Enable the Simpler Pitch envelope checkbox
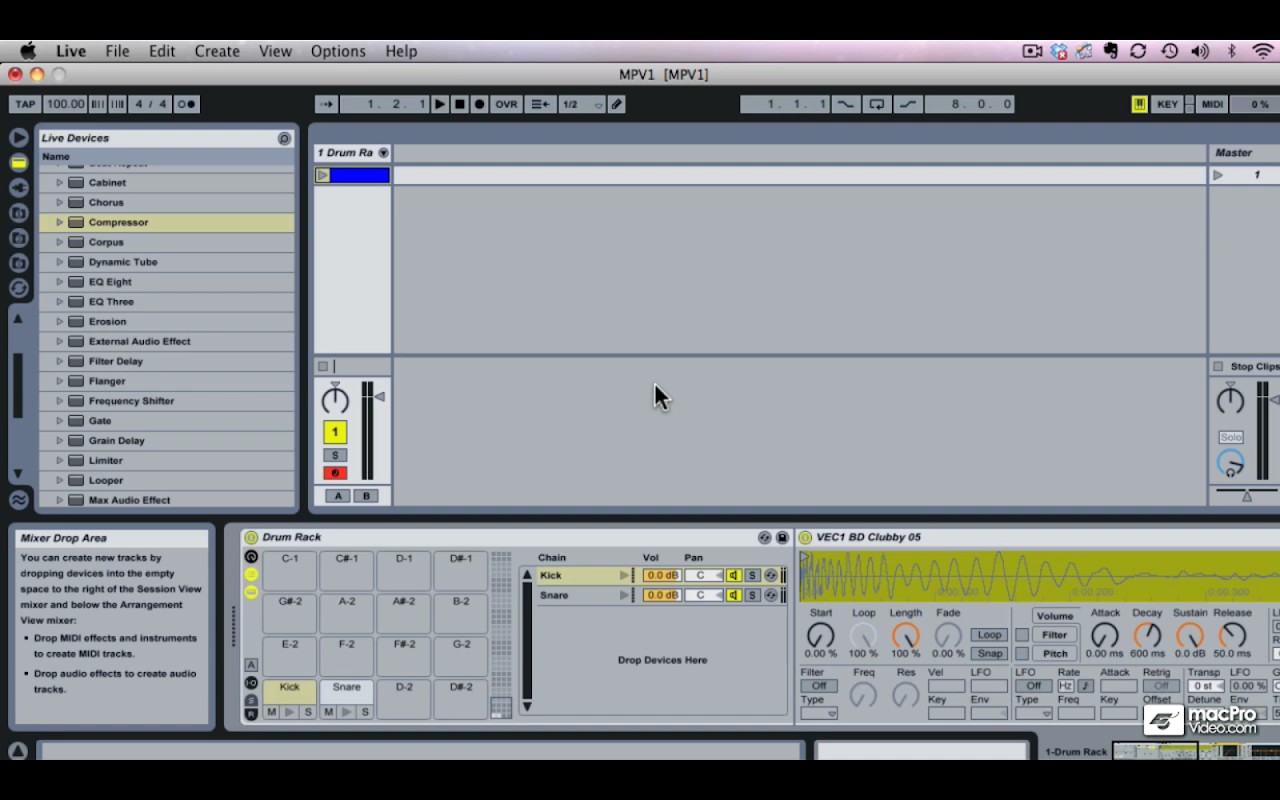This screenshot has width=1280, height=800. coord(1022,654)
